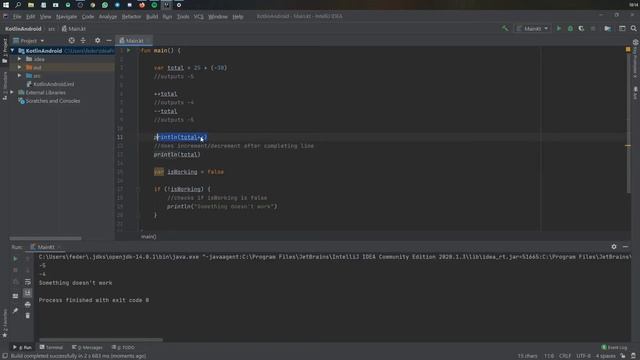
Task: Hide the Project tool window
Action: tap(109, 40)
